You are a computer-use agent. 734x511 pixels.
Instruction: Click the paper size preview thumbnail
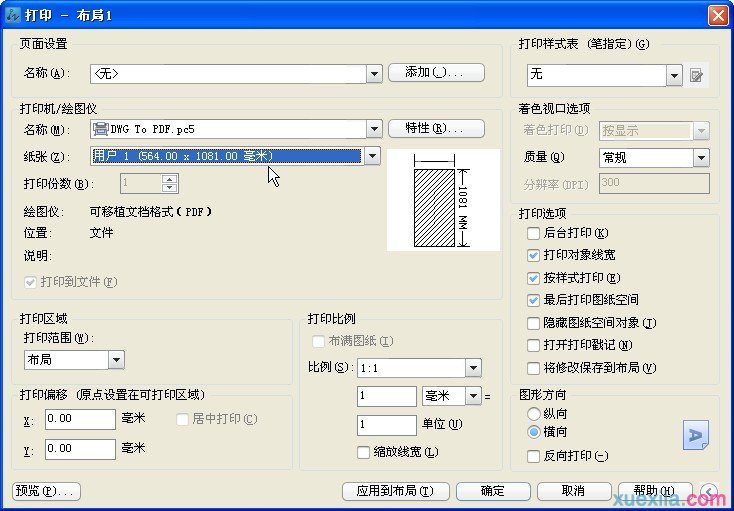pyautogui.click(x=443, y=200)
